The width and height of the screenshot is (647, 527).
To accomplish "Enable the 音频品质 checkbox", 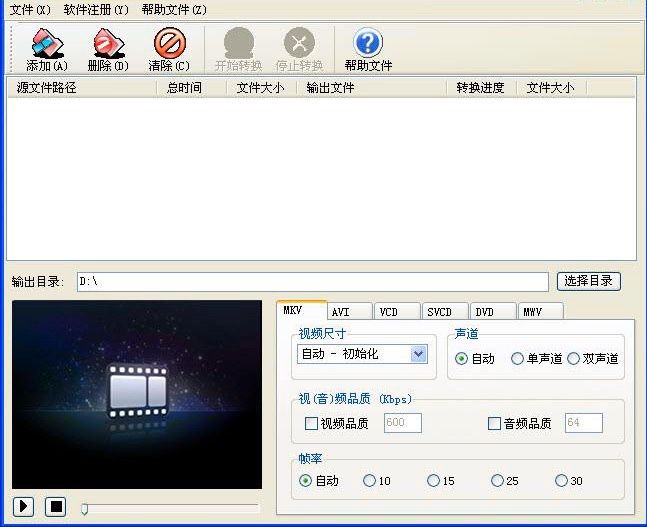I will (x=494, y=423).
